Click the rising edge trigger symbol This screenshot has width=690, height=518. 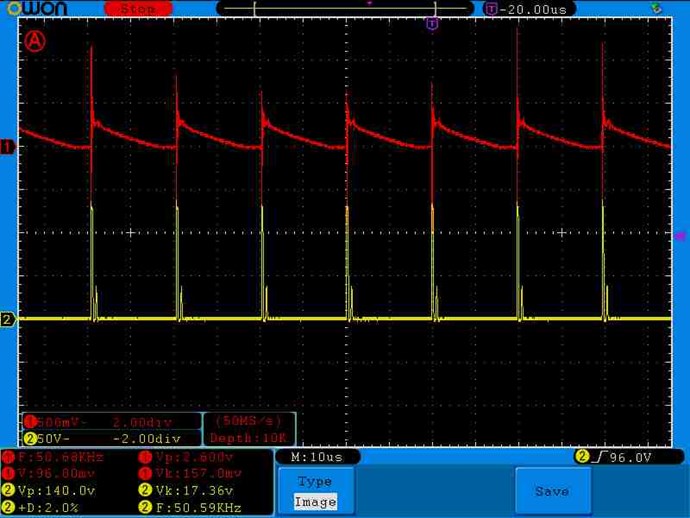tap(600, 457)
